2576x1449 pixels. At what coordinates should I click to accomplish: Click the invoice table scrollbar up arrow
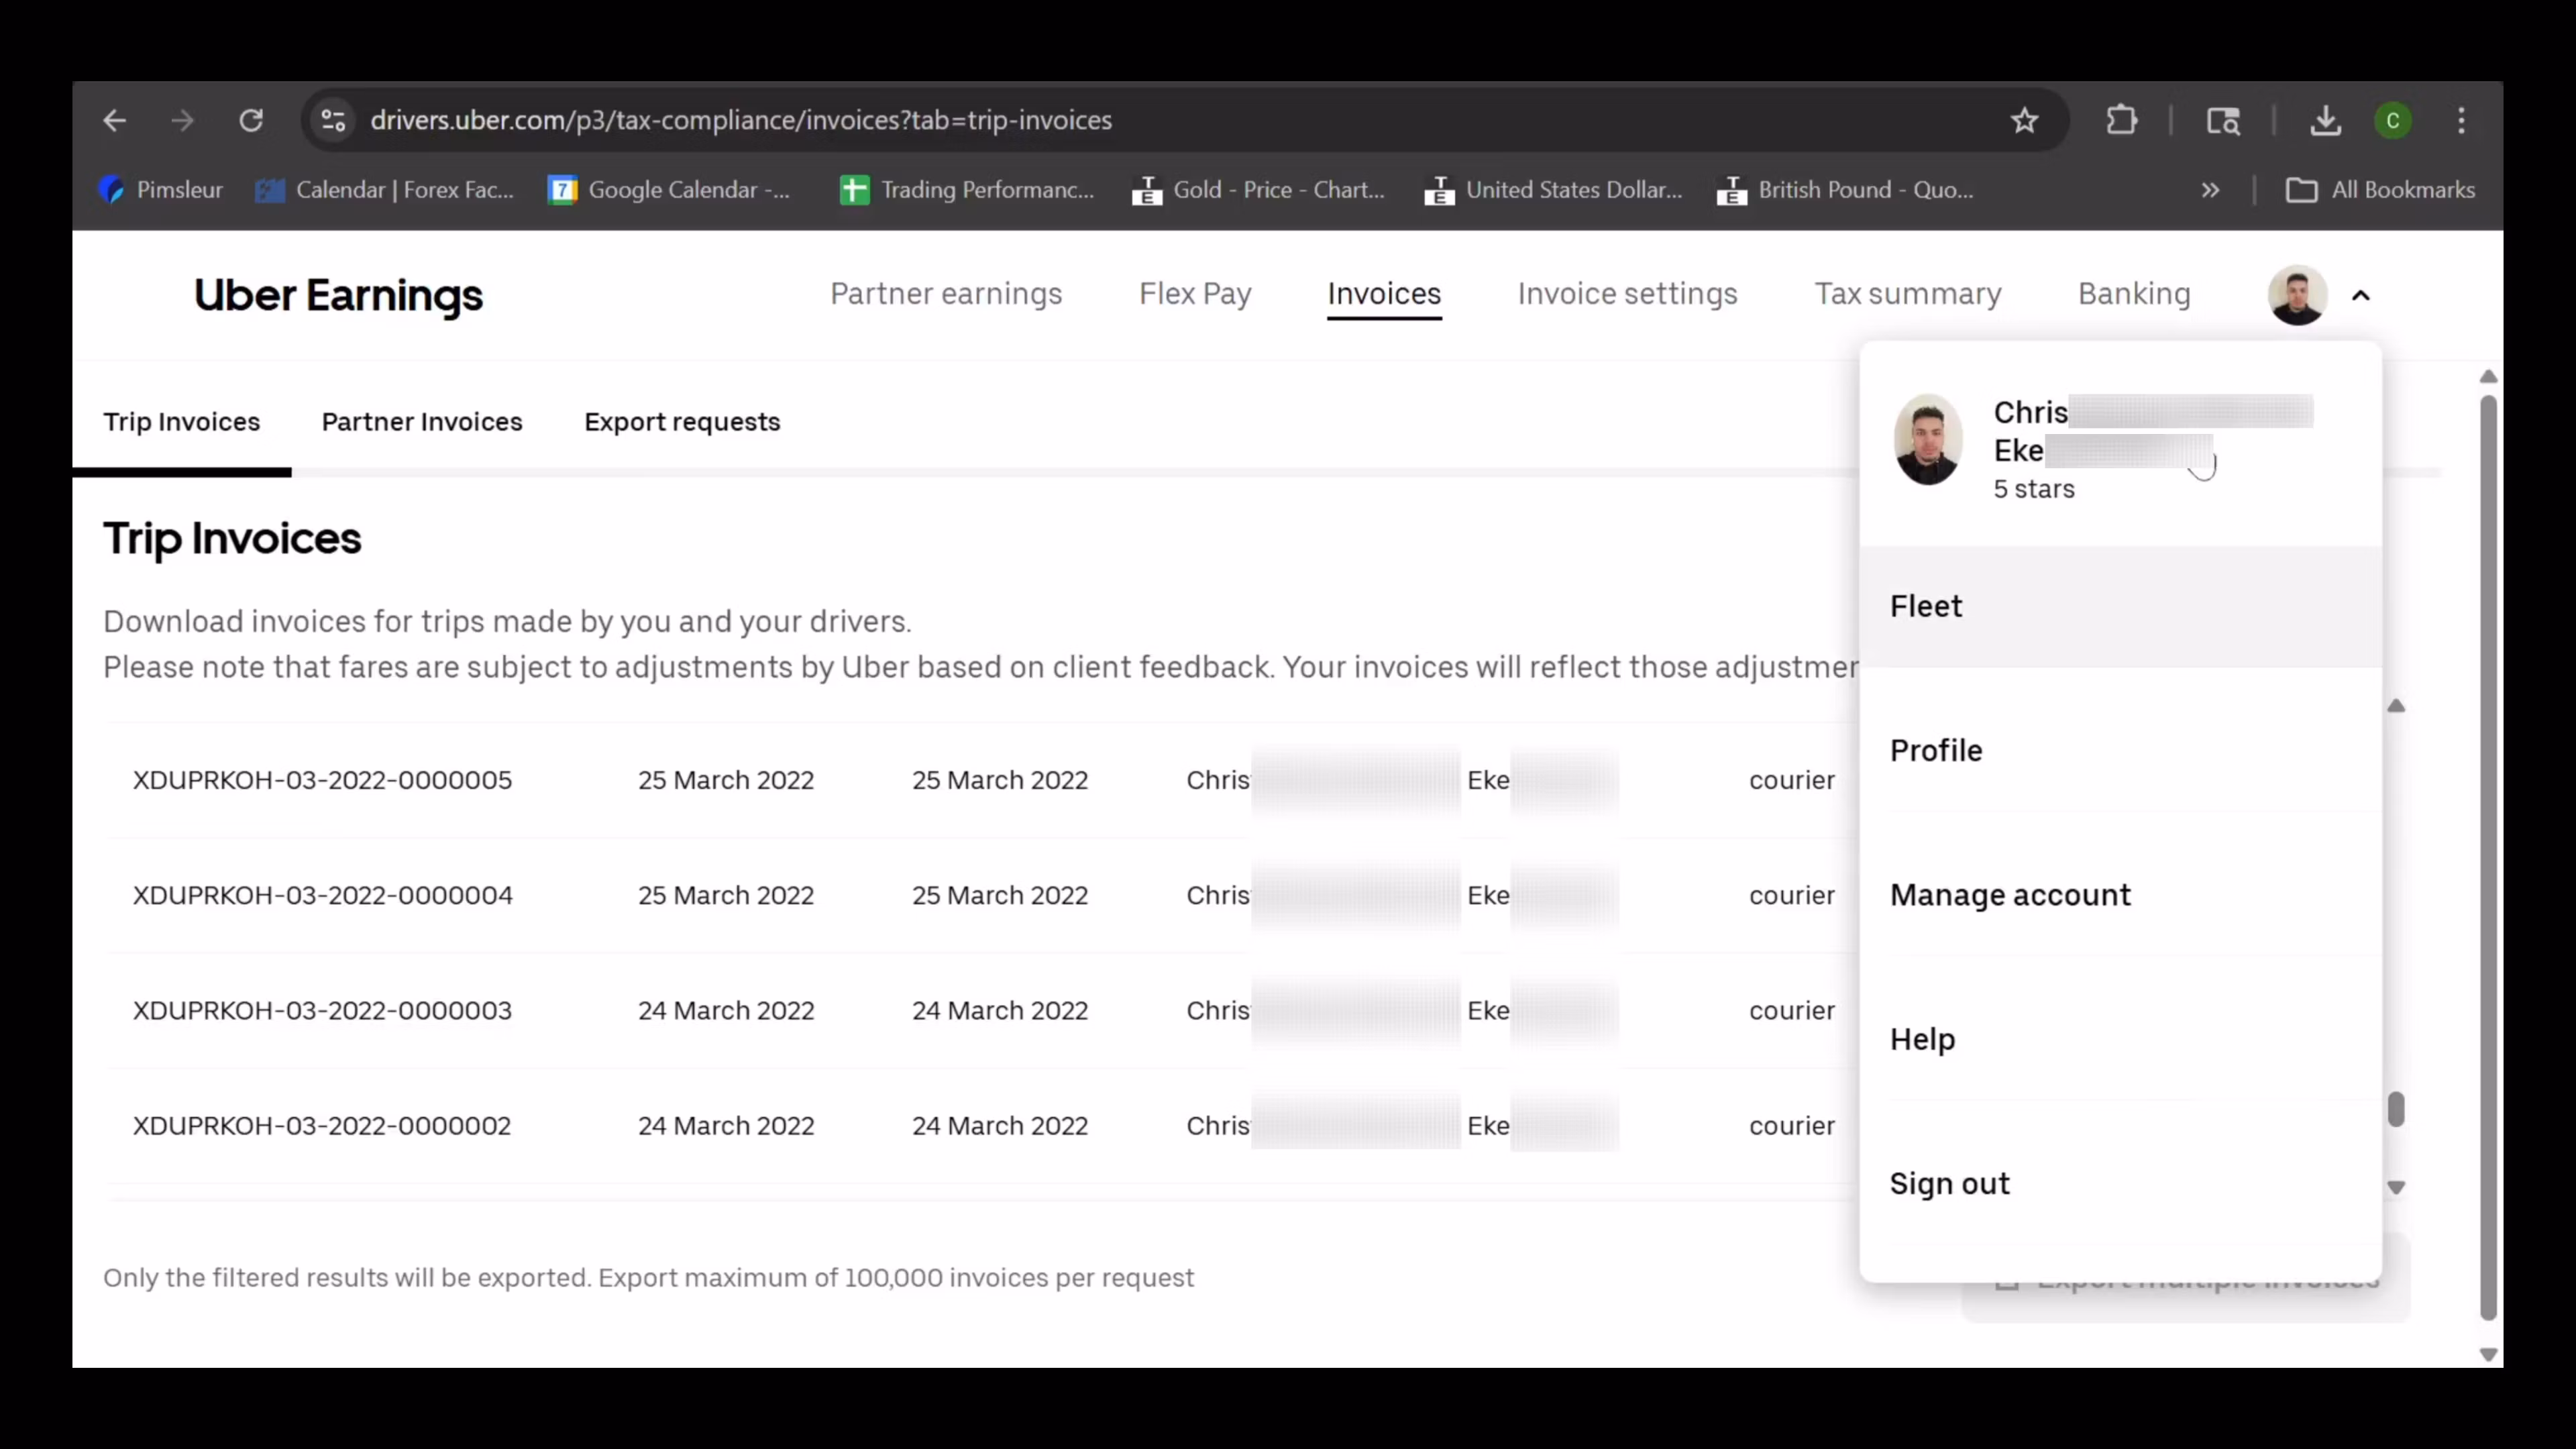coord(2396,706)
